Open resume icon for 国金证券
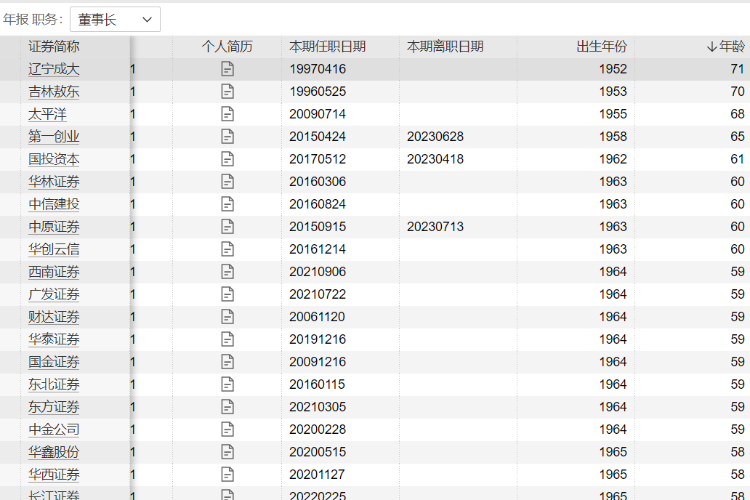Screen dimensions: 750x500 point(228,361)
